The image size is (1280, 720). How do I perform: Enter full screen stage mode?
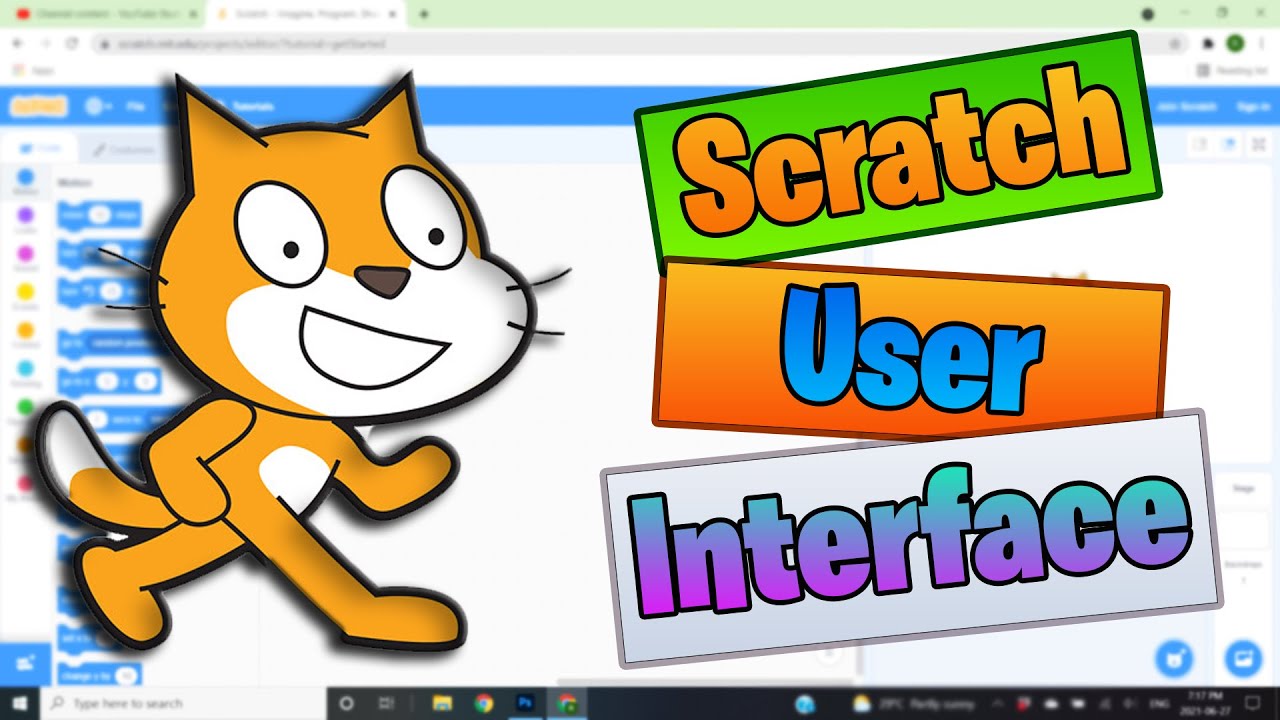[x=1258, y=144]
